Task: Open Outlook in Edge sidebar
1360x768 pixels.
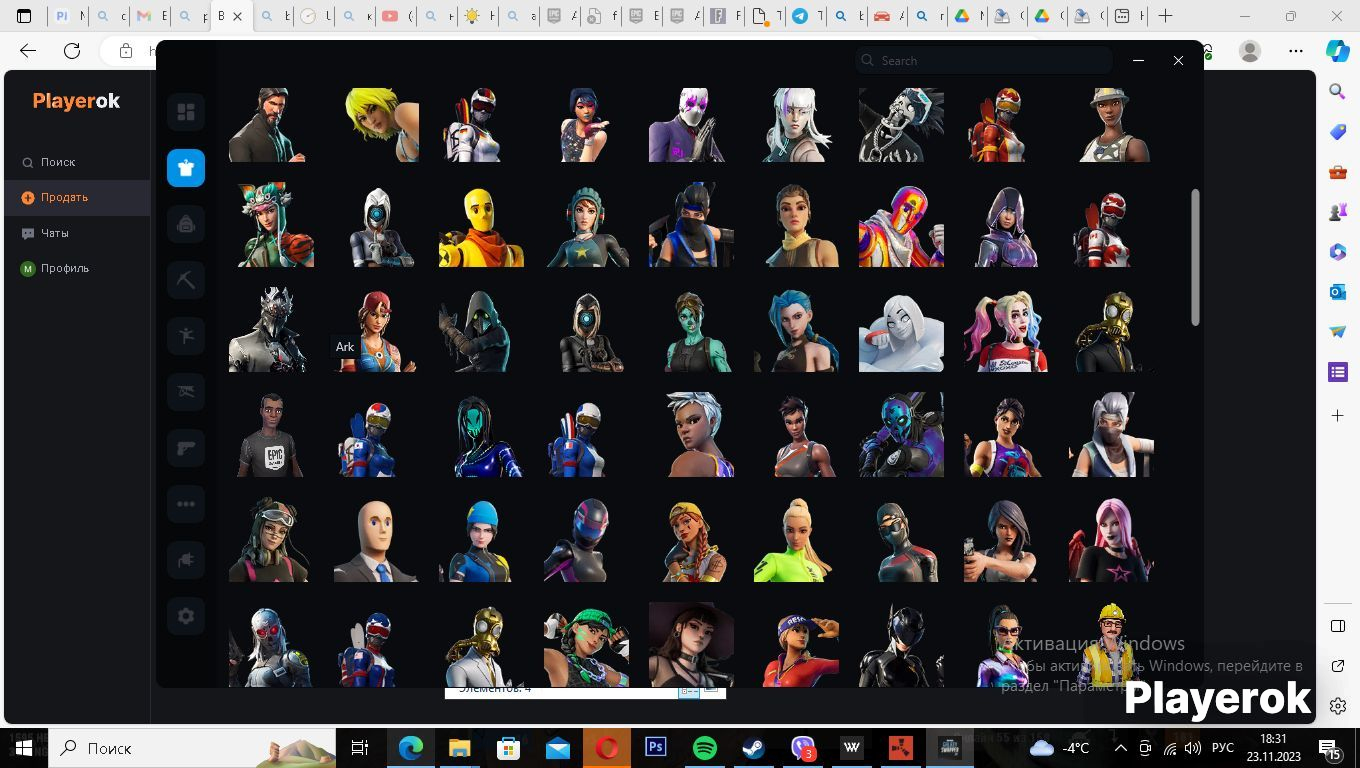Action: 1338,292
